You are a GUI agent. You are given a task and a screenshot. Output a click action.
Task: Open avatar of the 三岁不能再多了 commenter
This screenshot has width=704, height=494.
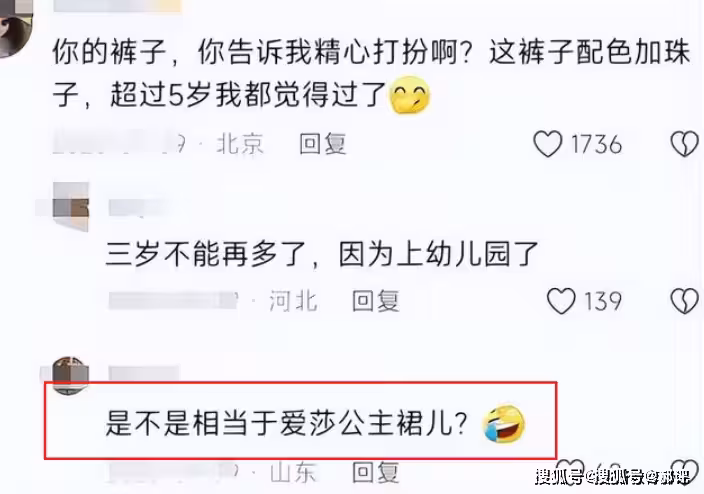click(70, 207)
